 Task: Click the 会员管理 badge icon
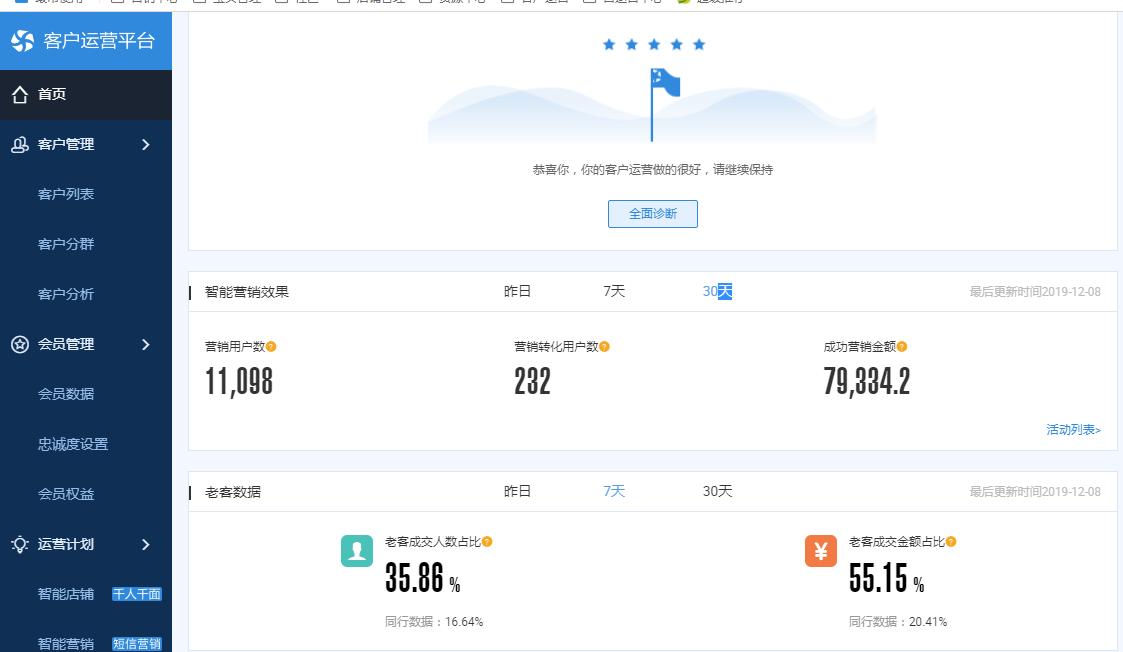22,344
